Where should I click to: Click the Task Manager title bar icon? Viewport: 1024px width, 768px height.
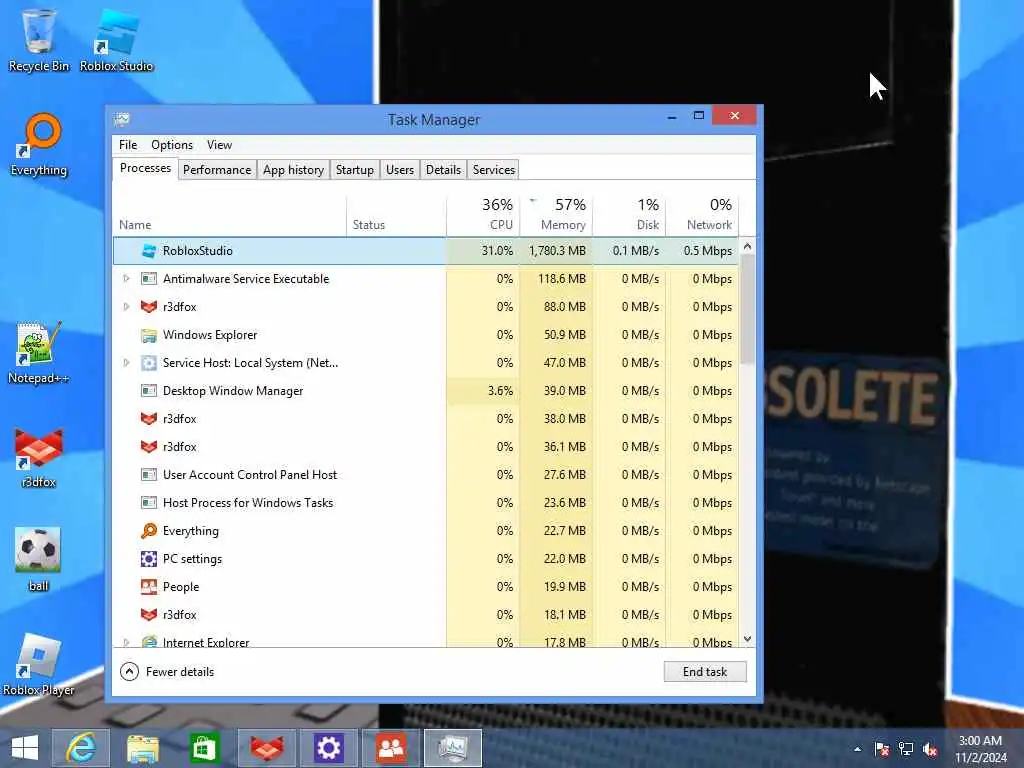[x=122, y=120]
